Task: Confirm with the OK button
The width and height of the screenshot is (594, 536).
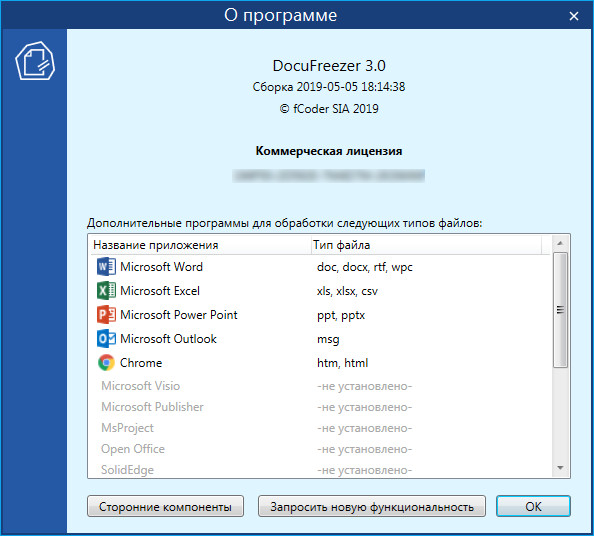Action: pyautogui.click(x=533, y=506)
